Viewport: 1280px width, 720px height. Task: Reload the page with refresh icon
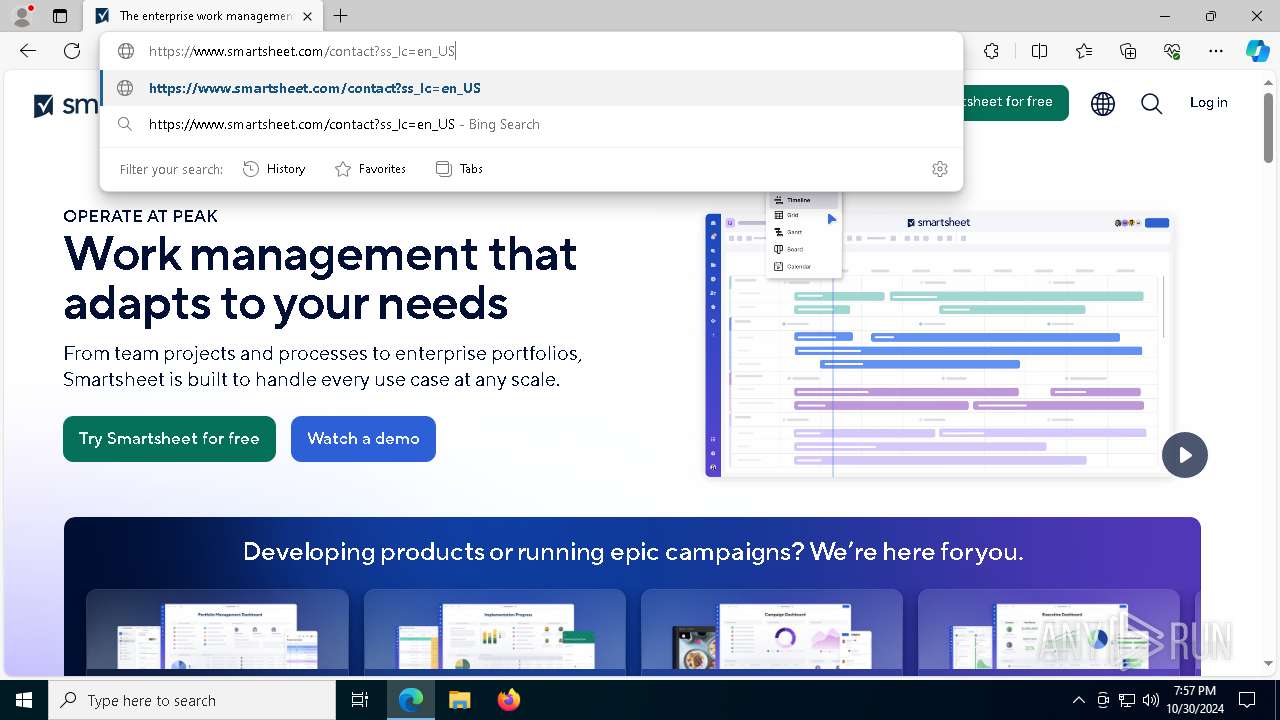pyautogui.click(x=72, y=51)
